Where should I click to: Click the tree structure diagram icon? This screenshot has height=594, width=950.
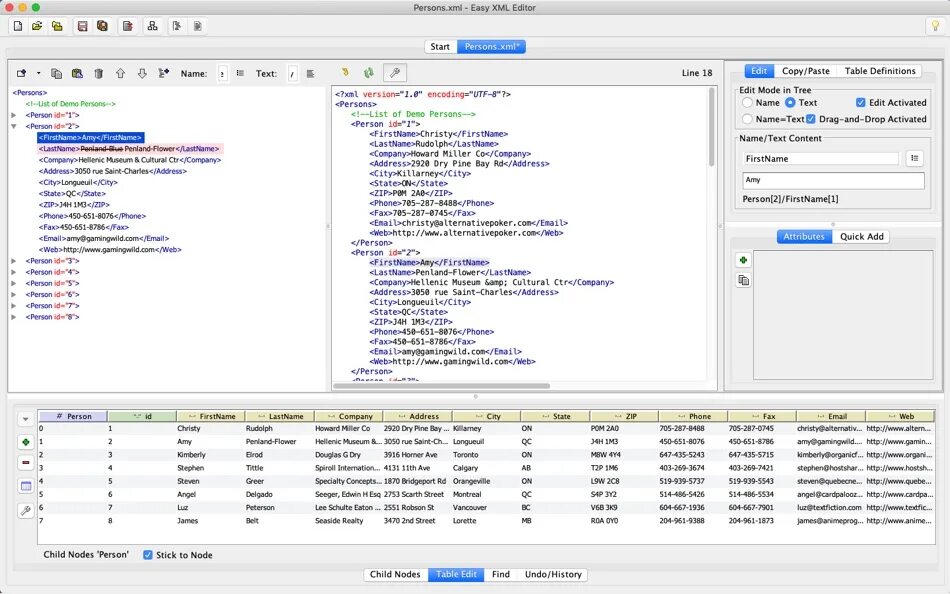[x=153, y=26]
